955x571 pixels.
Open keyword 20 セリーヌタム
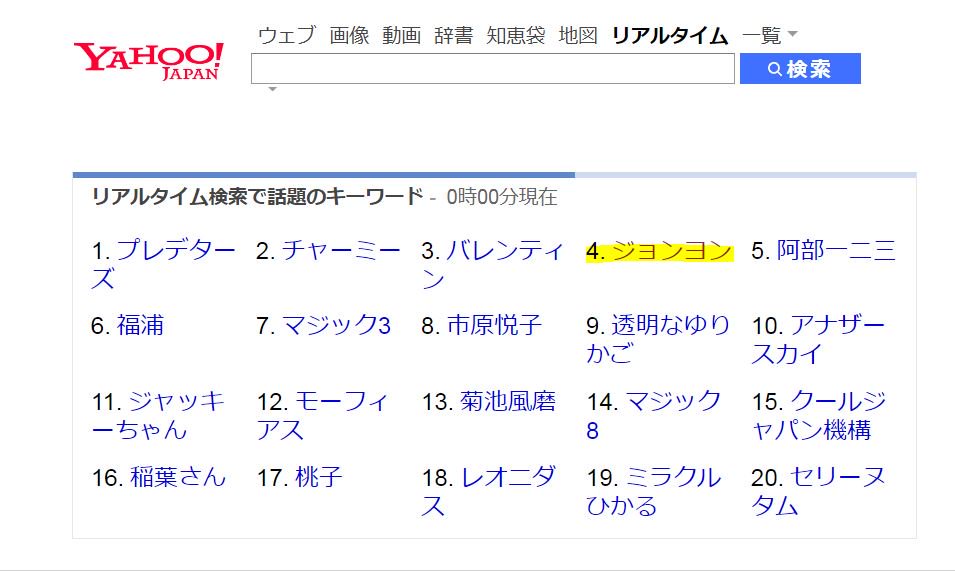tap(818, 491)
